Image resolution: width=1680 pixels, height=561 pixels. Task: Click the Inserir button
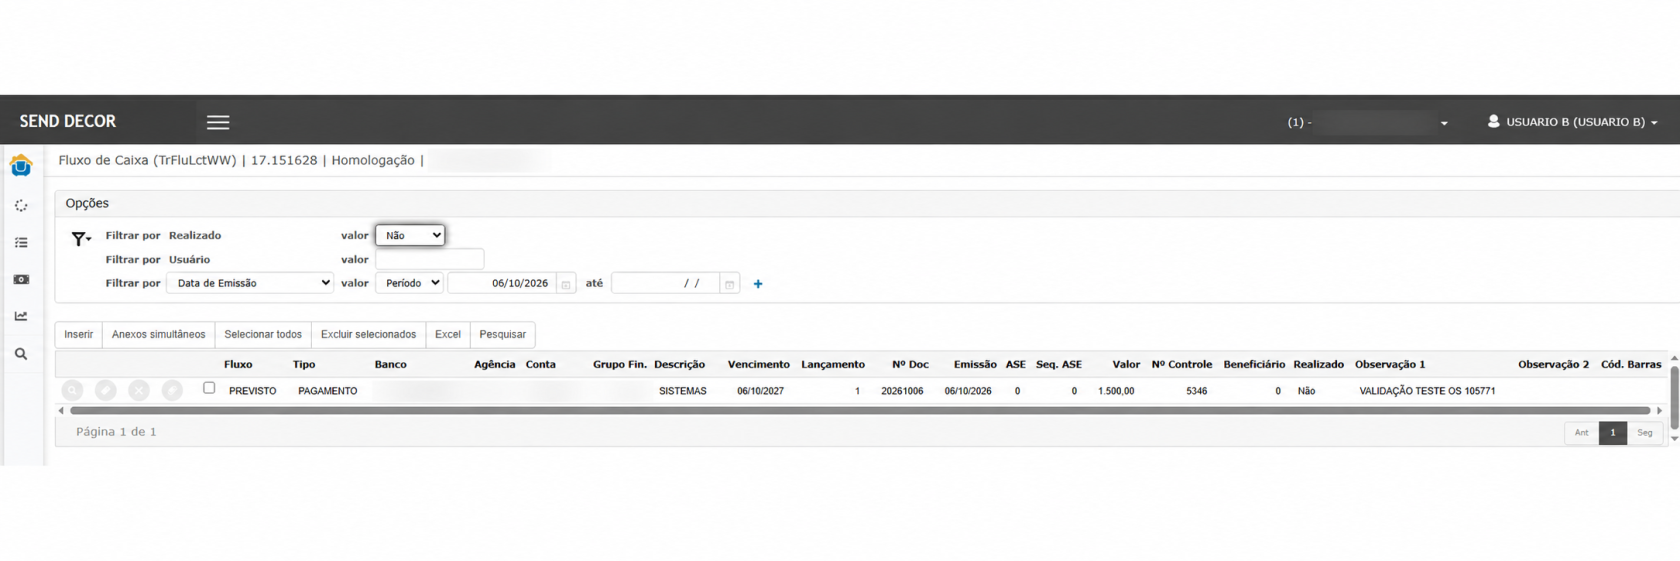[79, 335]
